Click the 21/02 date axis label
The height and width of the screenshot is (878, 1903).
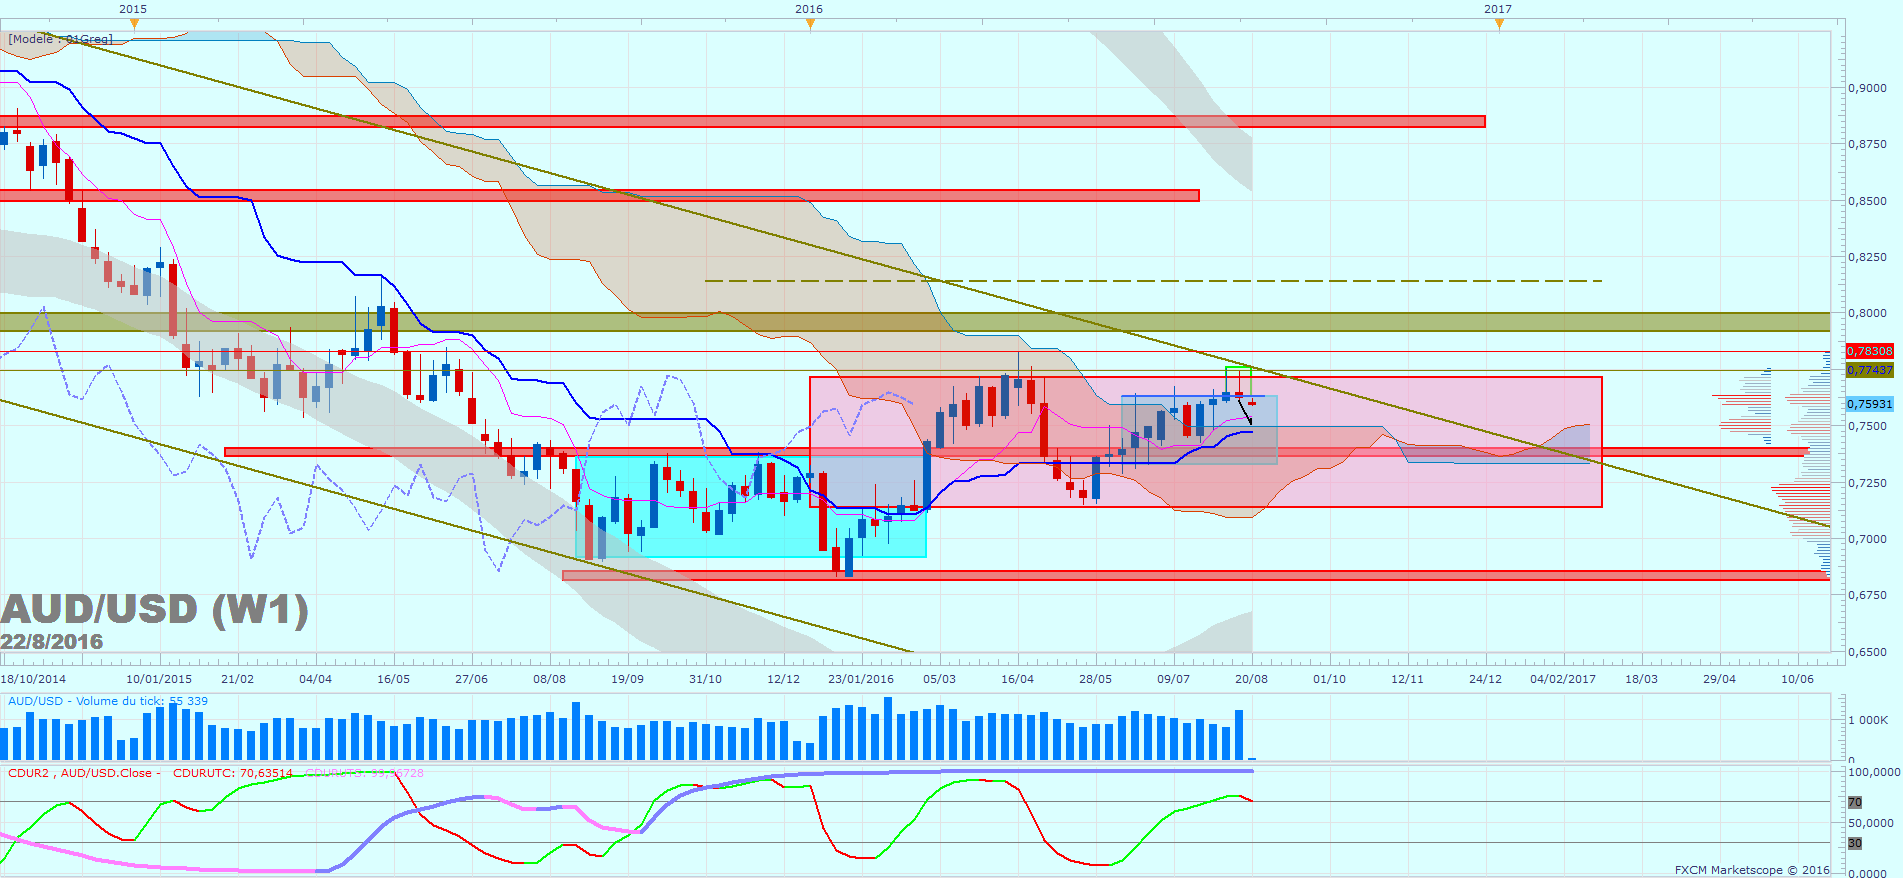coord(237,679)
